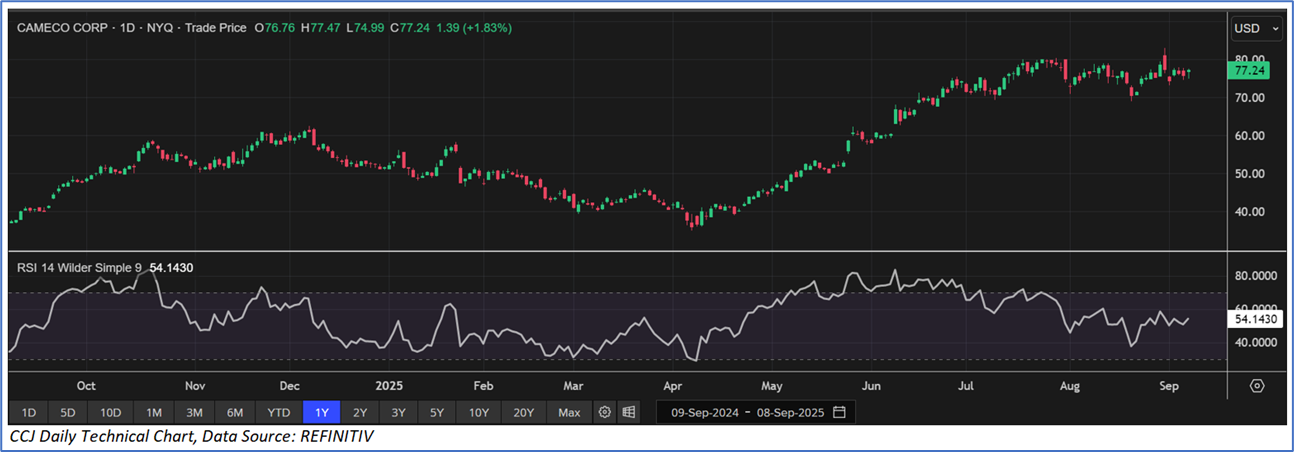
Task: Select the 20Y range button
Action: point(524,412)
